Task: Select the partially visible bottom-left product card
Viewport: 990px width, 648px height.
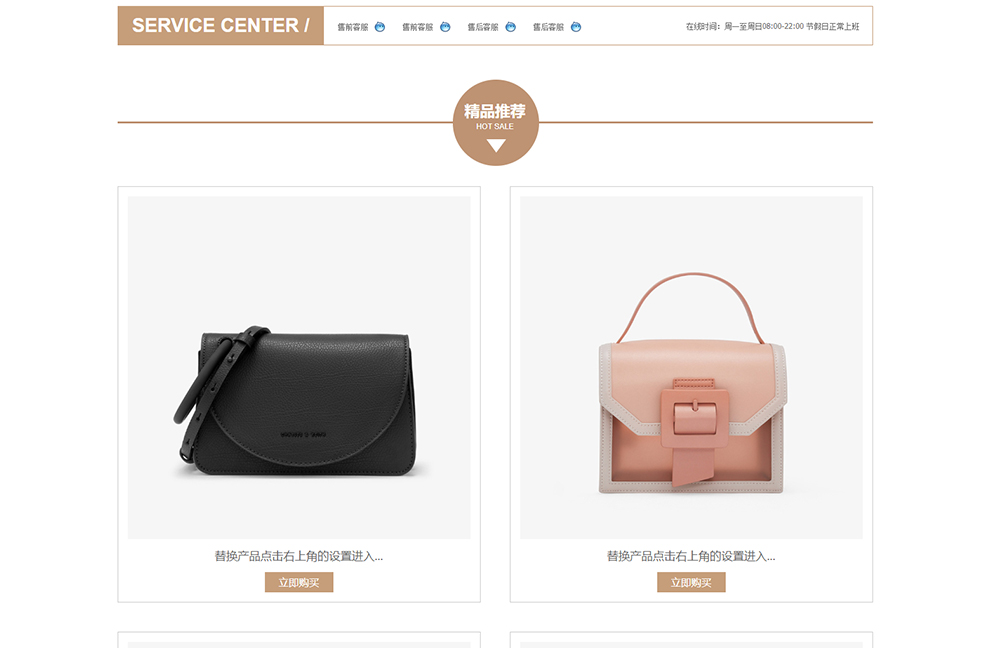Action: point(299,640)
